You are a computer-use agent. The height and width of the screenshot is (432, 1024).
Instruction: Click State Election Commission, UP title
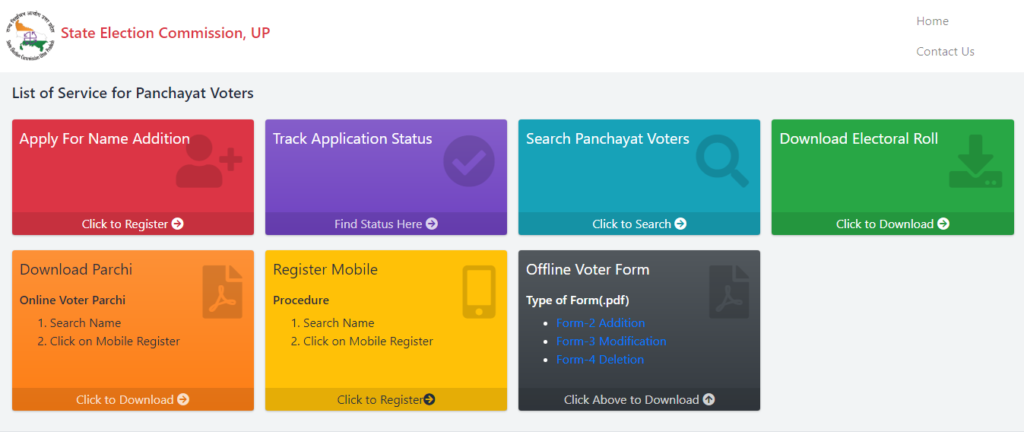pyautogui.click(x=165, y=33)
